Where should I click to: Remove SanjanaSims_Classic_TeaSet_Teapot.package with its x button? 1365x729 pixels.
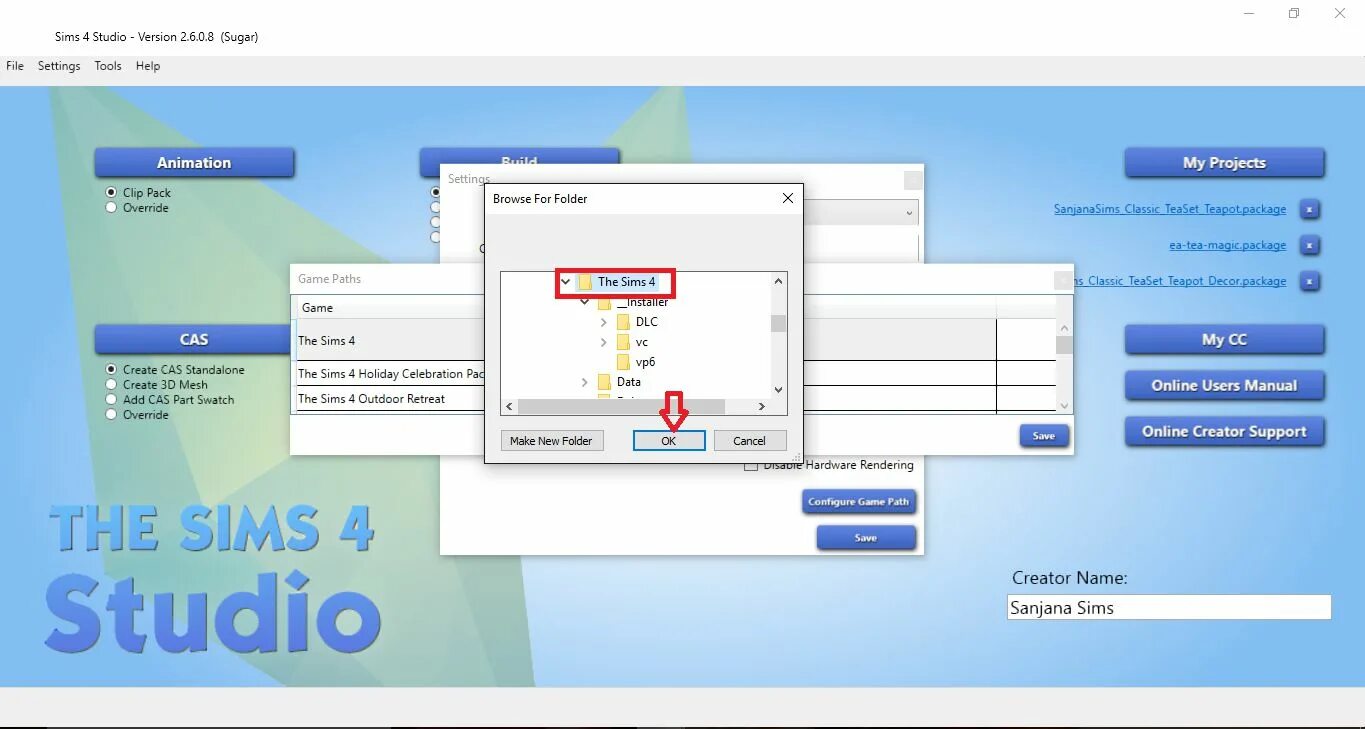coord(1310,210)
